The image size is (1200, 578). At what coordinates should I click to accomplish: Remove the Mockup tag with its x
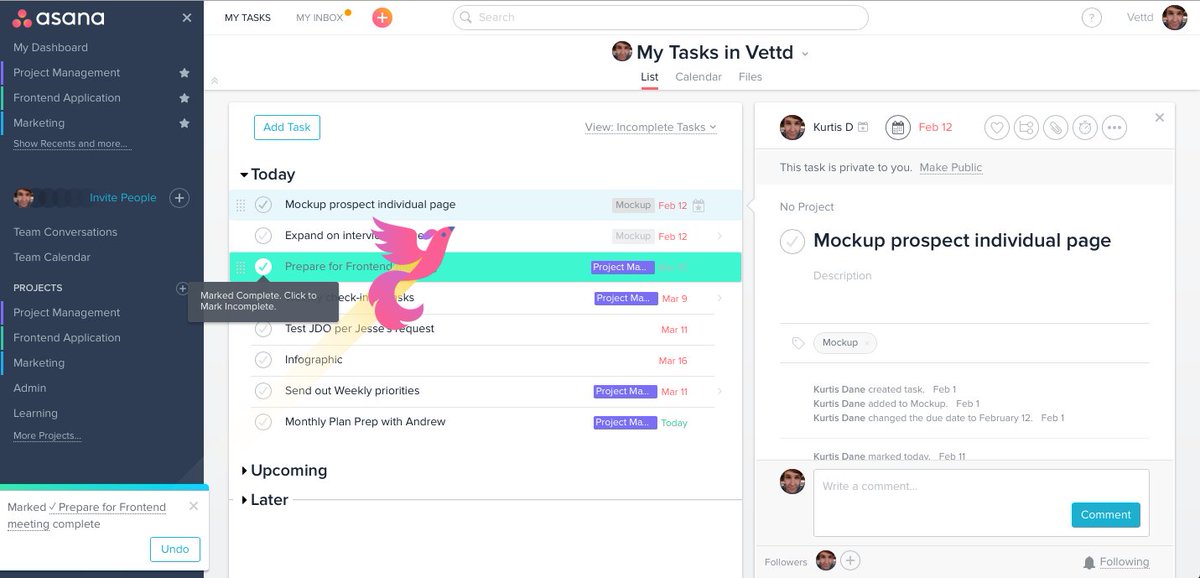(867, 343)
